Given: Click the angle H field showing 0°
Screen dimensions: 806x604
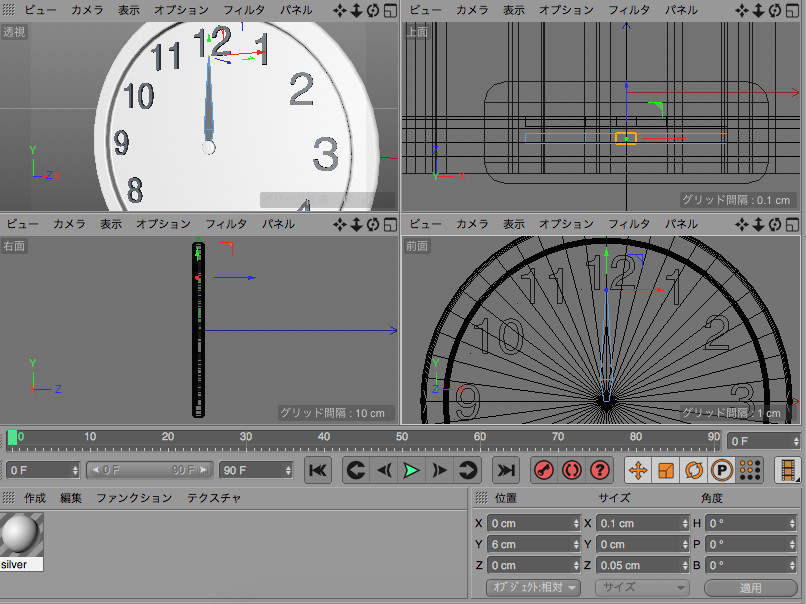Looking at the screenshot, I should click(x=753, y=523).
